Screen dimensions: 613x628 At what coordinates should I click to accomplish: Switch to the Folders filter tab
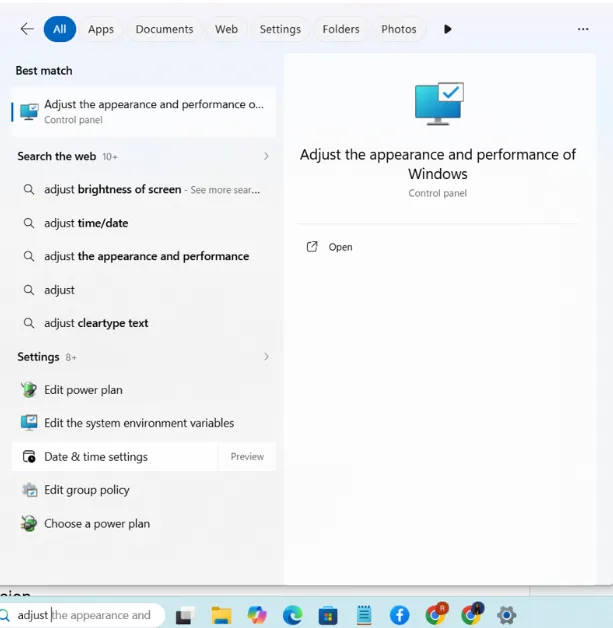tap(341, 29)
